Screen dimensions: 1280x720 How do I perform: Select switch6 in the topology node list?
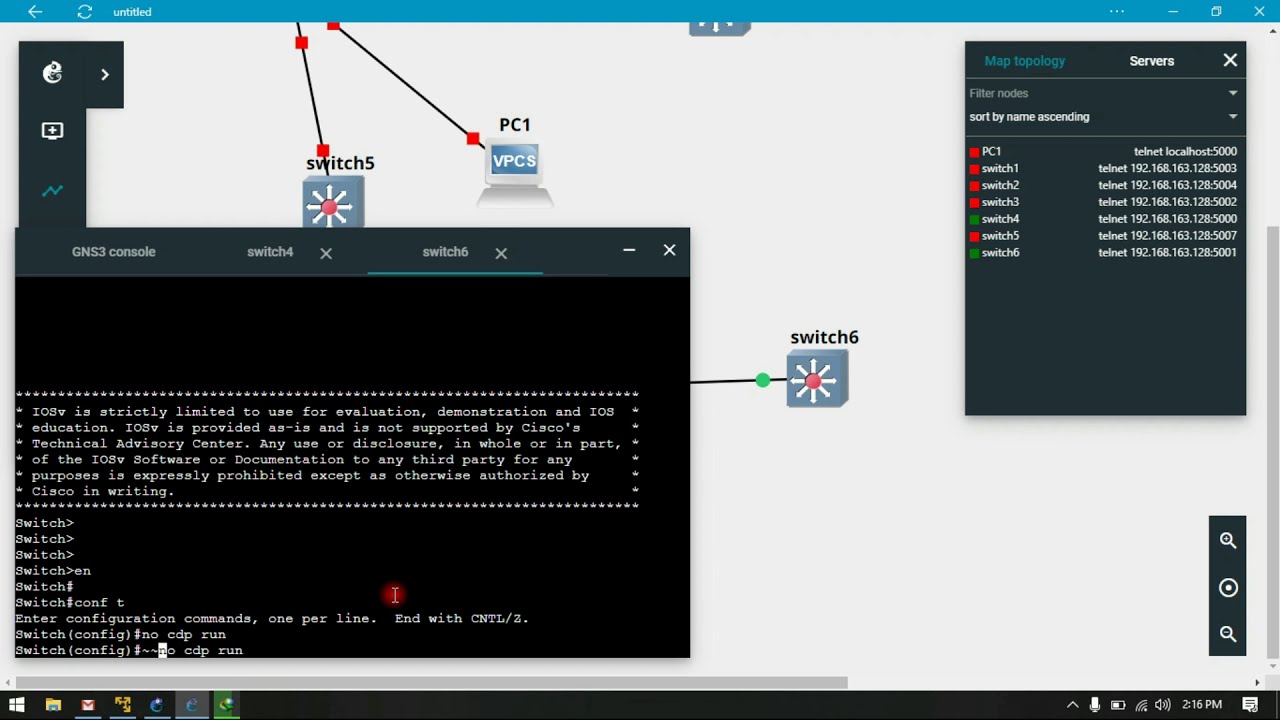[1000, 253]
